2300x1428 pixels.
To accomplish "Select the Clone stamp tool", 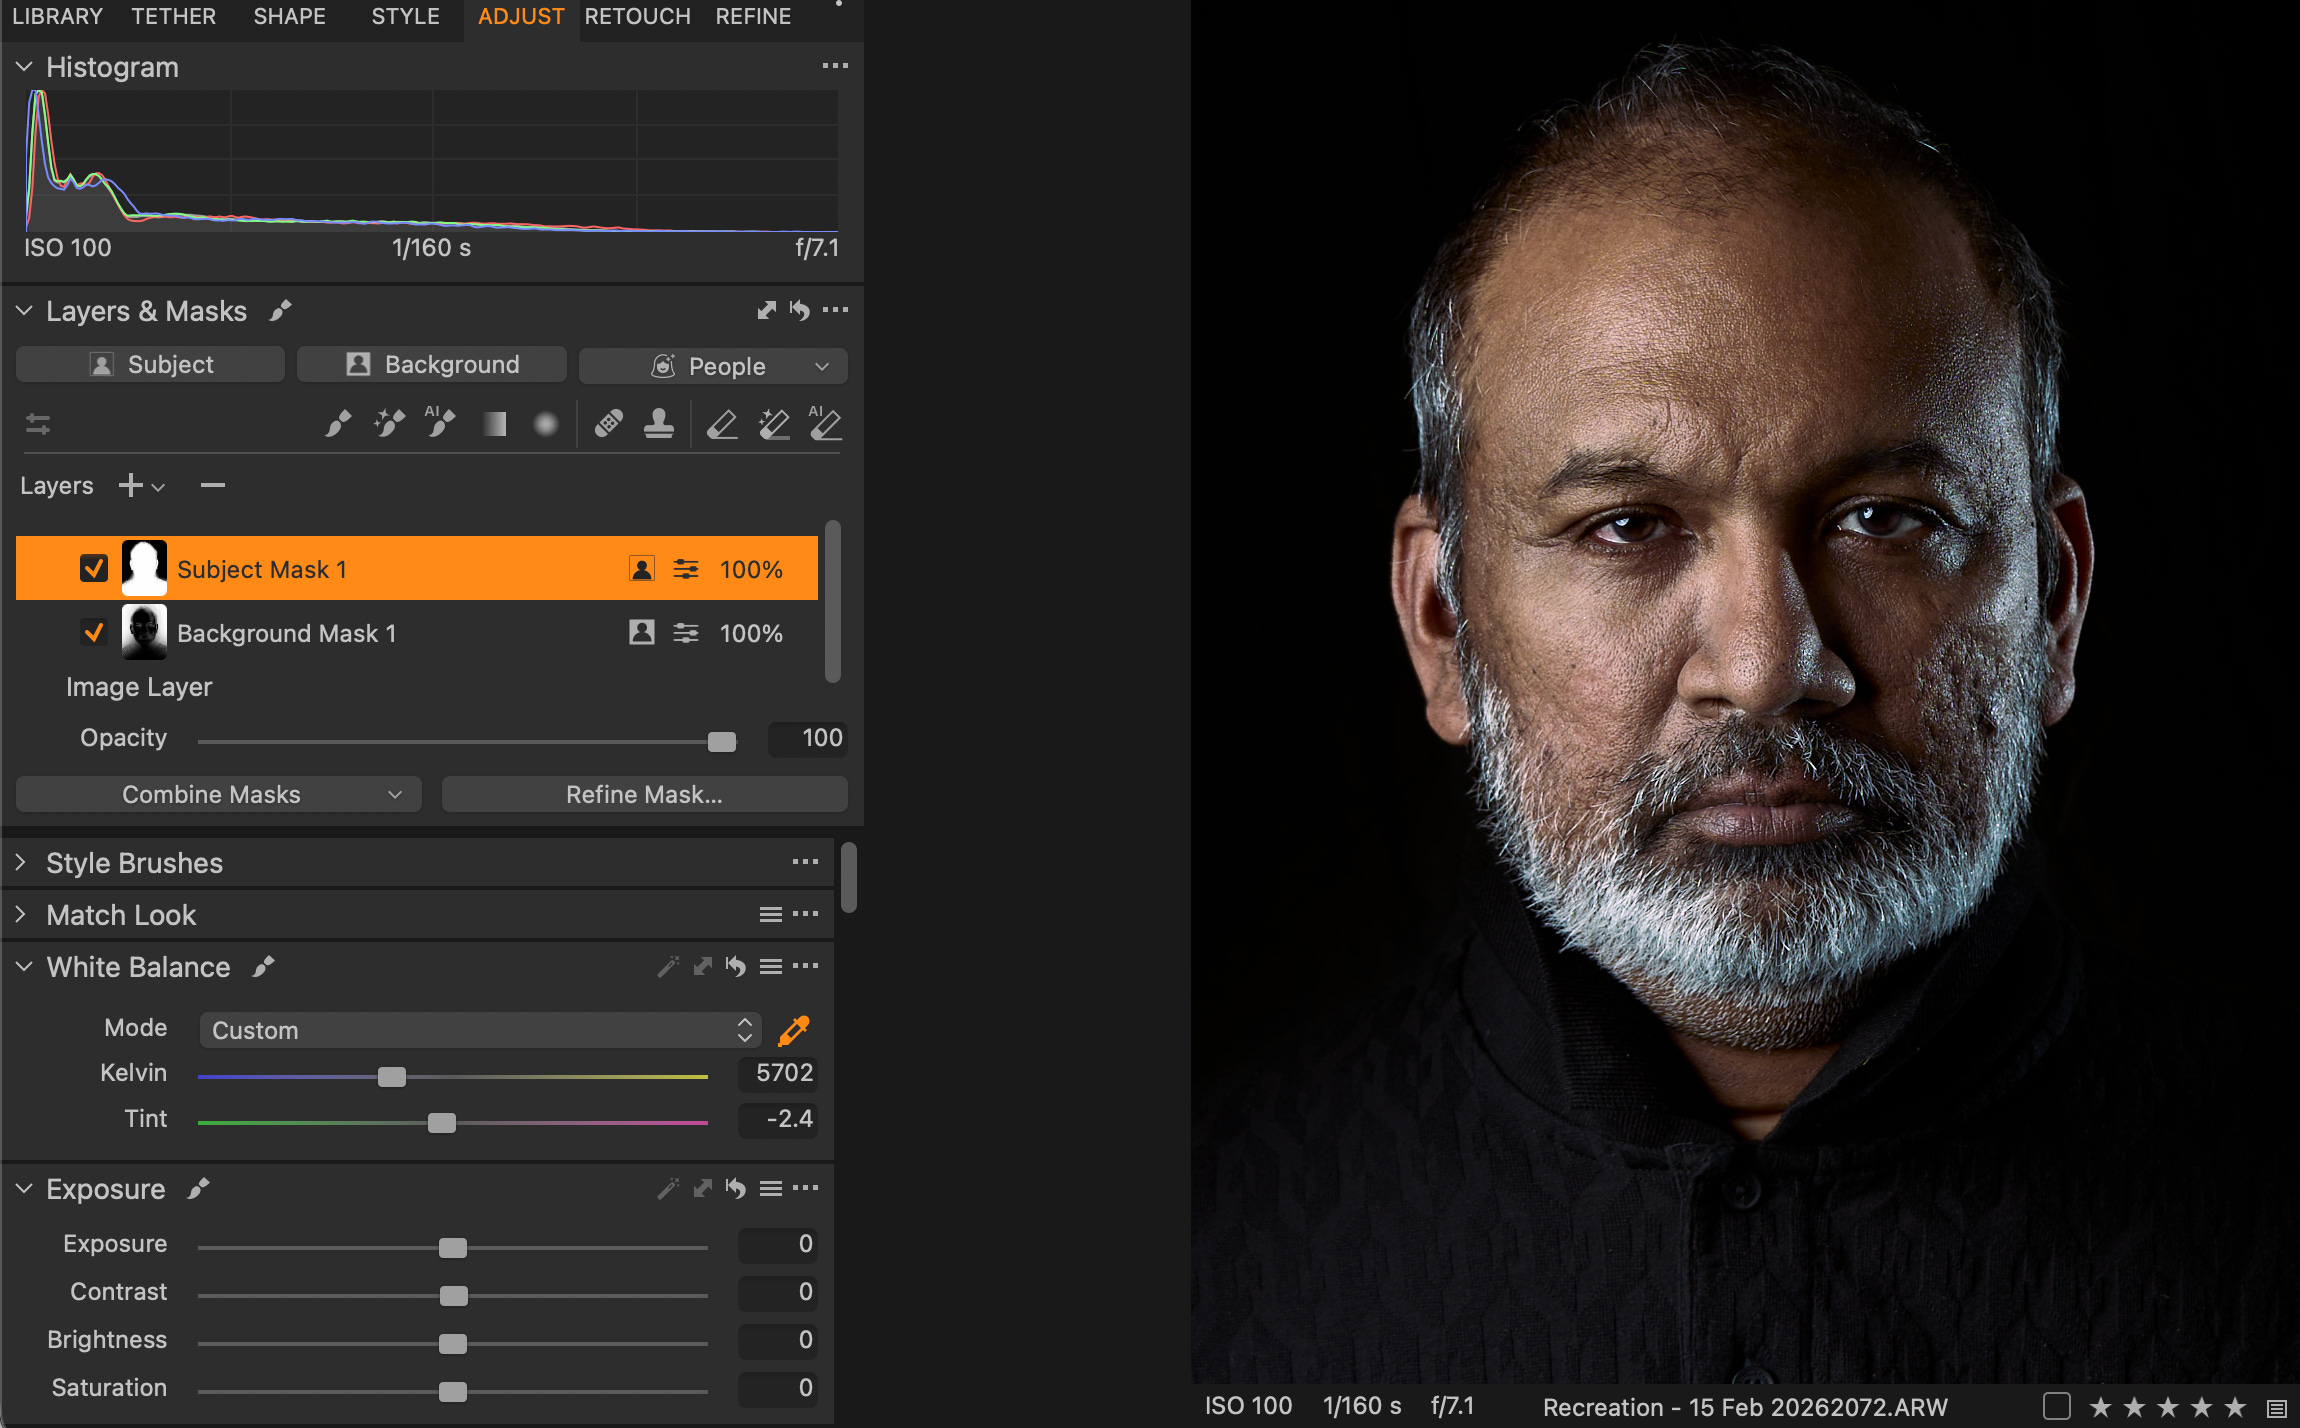I will tap(658, 425).
